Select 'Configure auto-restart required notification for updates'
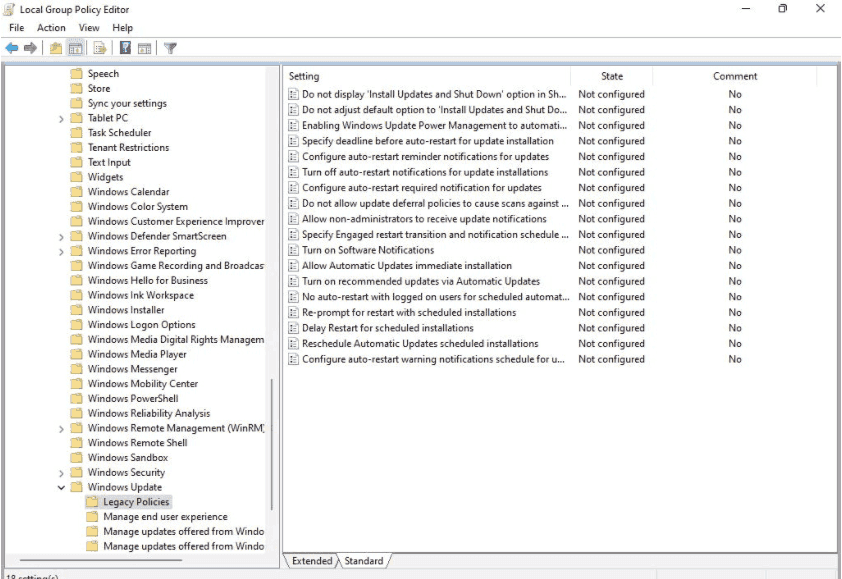Image resolution: width=842 pixels, height=579 pixels. 422,188
